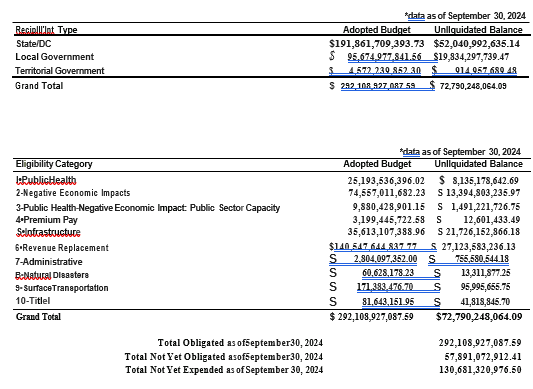Select the misspelled 1-PublicHealth row label
533x389 pixels.
(x=46, y=180)
